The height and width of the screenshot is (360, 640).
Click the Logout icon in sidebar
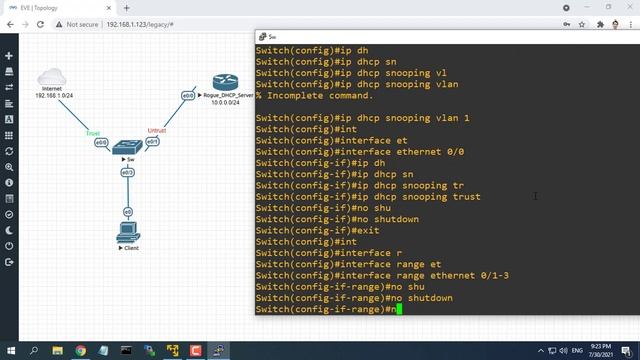9,262
